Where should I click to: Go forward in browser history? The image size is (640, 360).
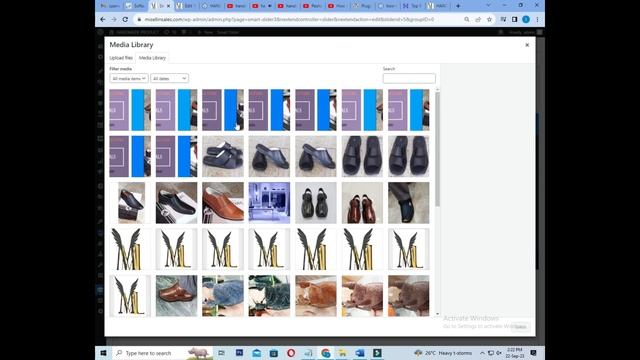click(114, 19)
